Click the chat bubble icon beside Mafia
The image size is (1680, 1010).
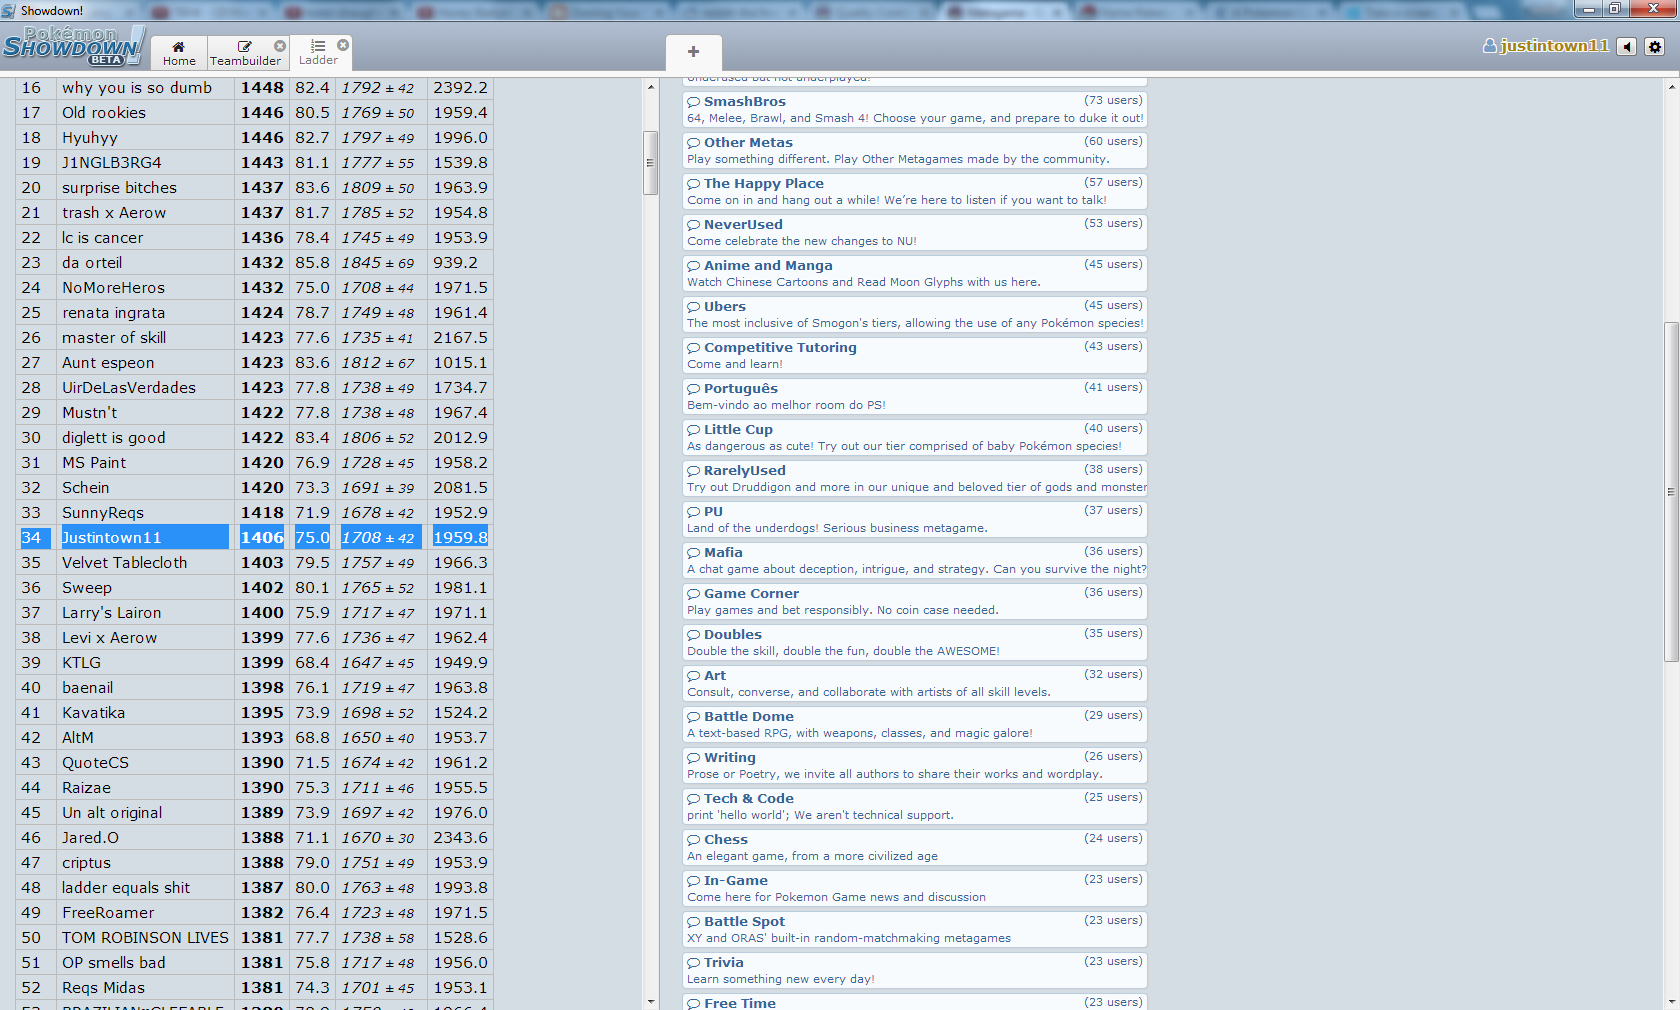pyautogui.click(x=693, y=553)
